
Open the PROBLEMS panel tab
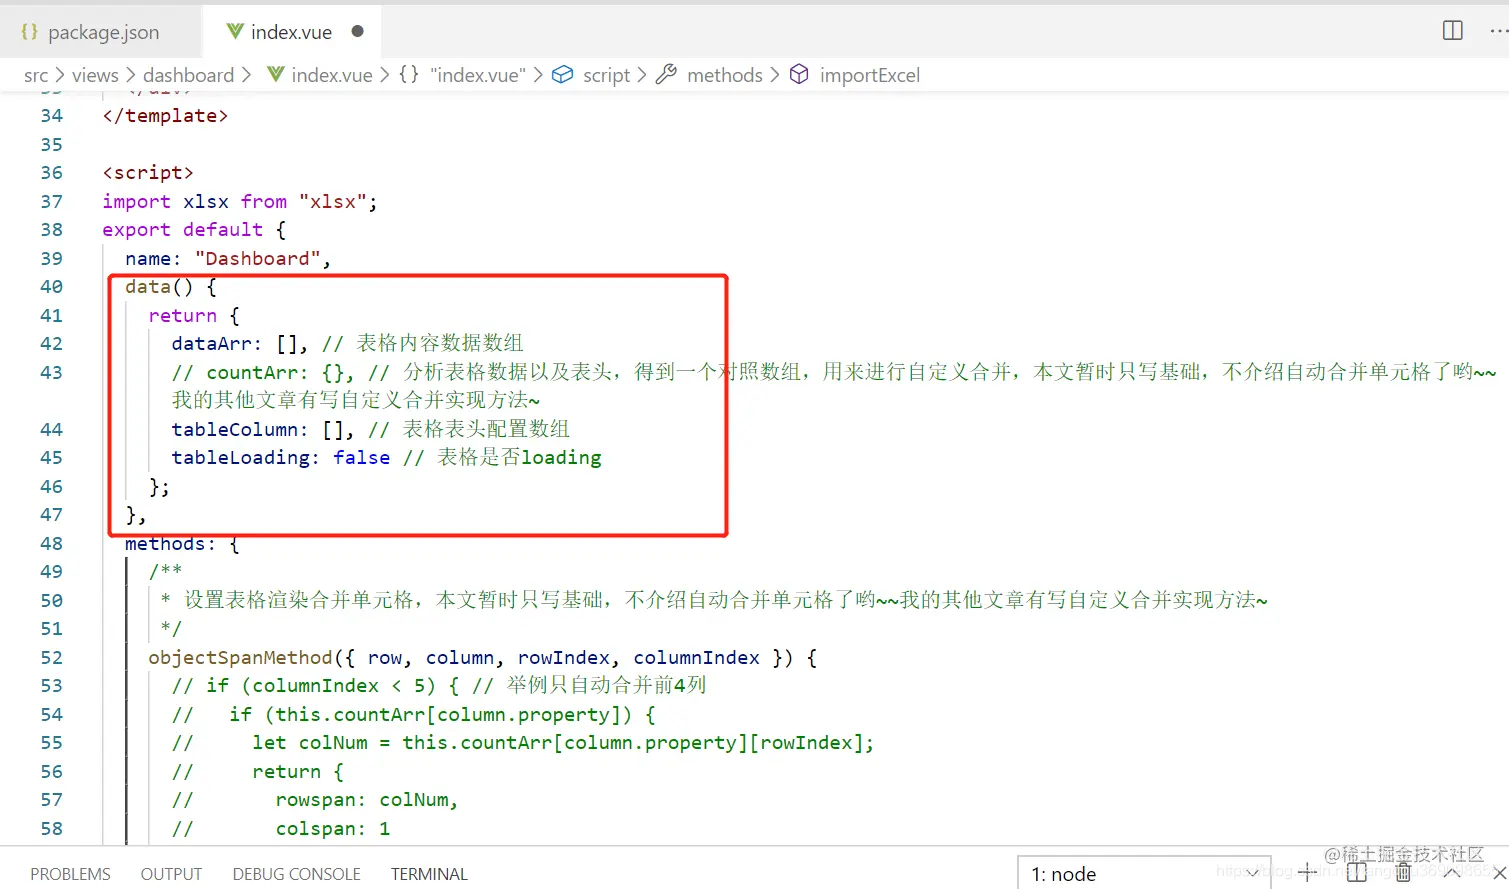[70, 874]
